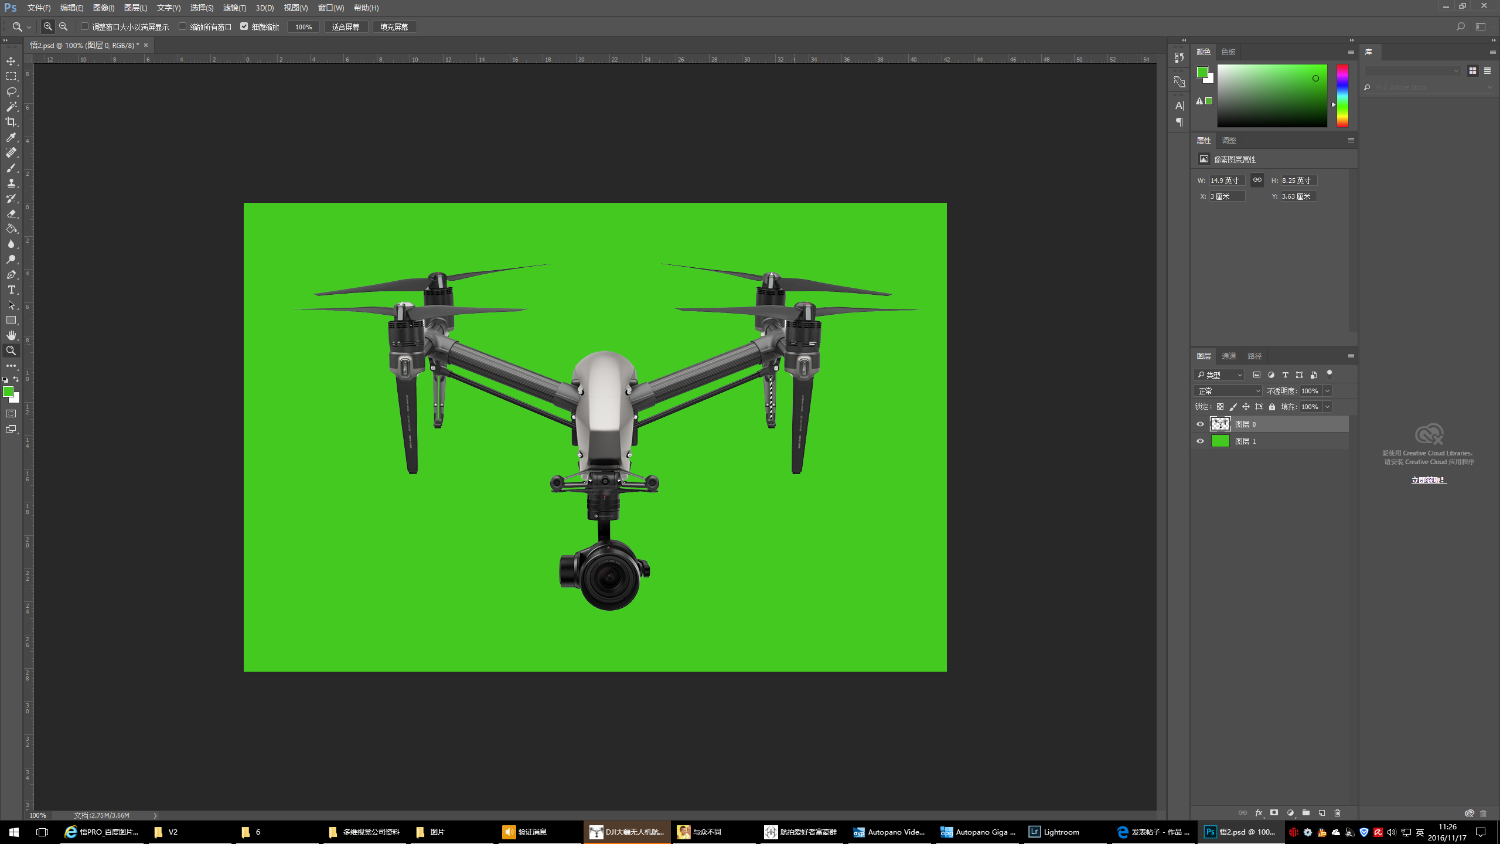This screenshot has width=1500, height=844.
Task: Click Zoom In icon in options bar
Action: 48,27
